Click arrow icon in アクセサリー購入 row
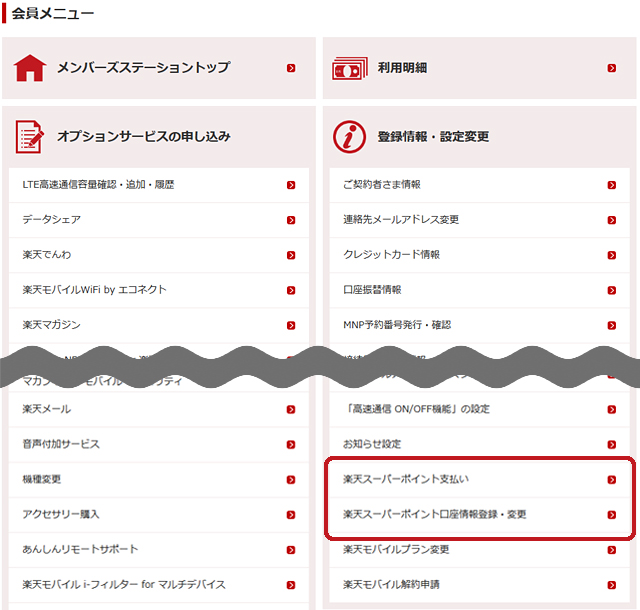This screenshot has height=610, width=640. click(291, 515)
